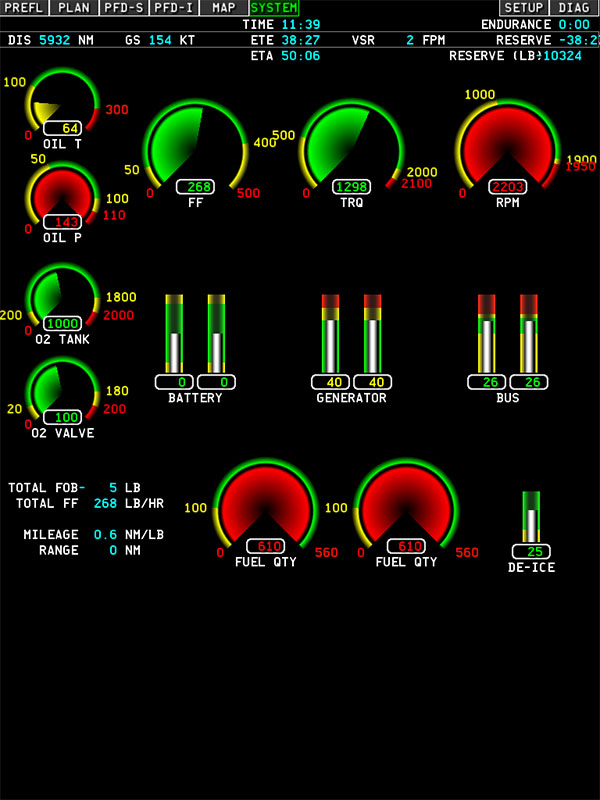This screenshot has height=800, width=600.
Task: Click the DIS 5932 NM value
Action: [x=55, y=40]
